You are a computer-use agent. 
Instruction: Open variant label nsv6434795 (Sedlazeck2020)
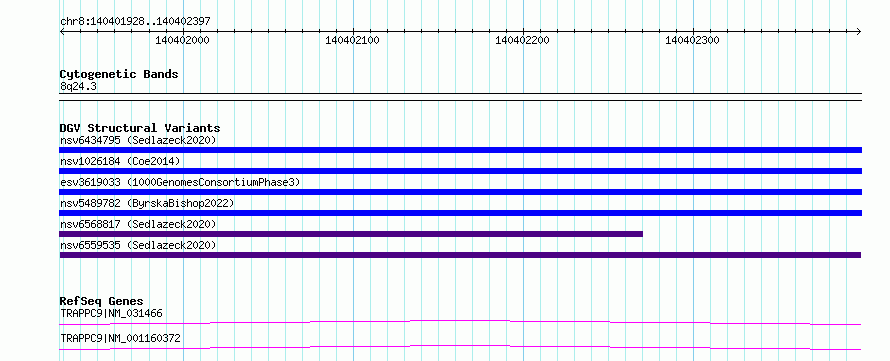[138, 140]
